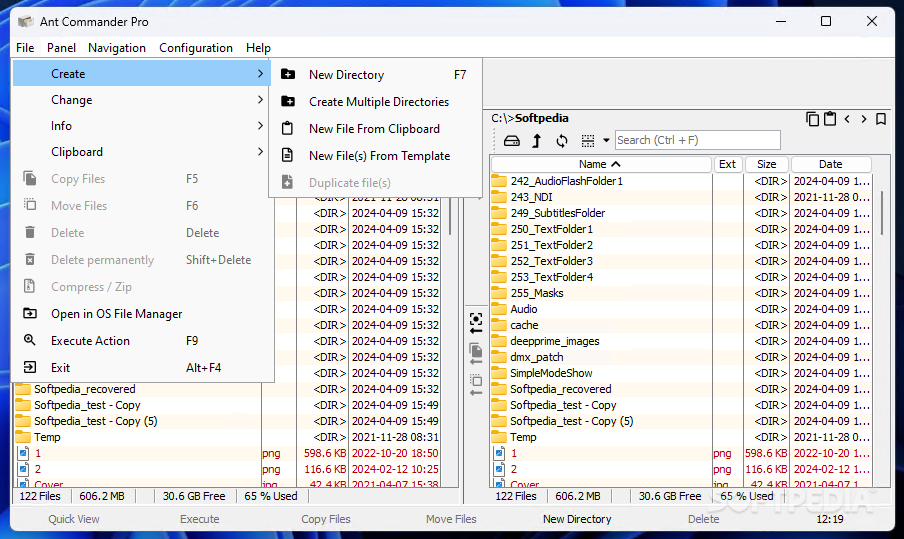Select the dmx_patch folder in right panel
This screenshot has width=904, height=539.
[681, 357]
